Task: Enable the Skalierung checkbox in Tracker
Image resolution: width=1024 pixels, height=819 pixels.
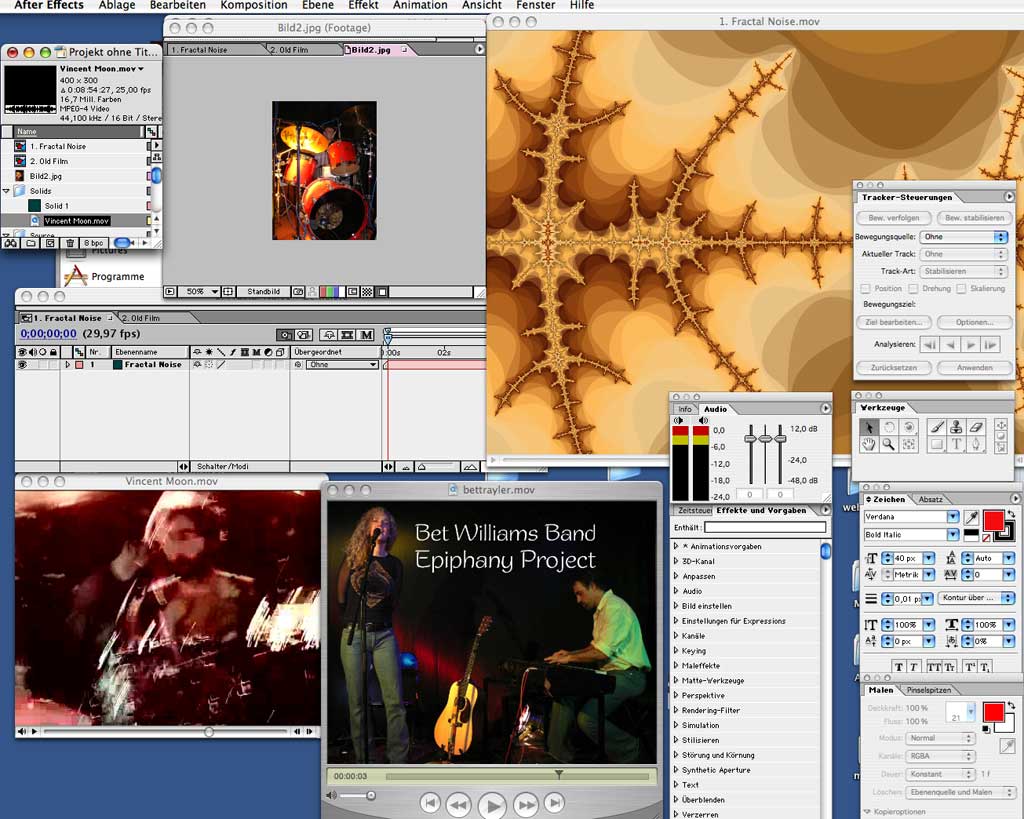Action: 961,289
